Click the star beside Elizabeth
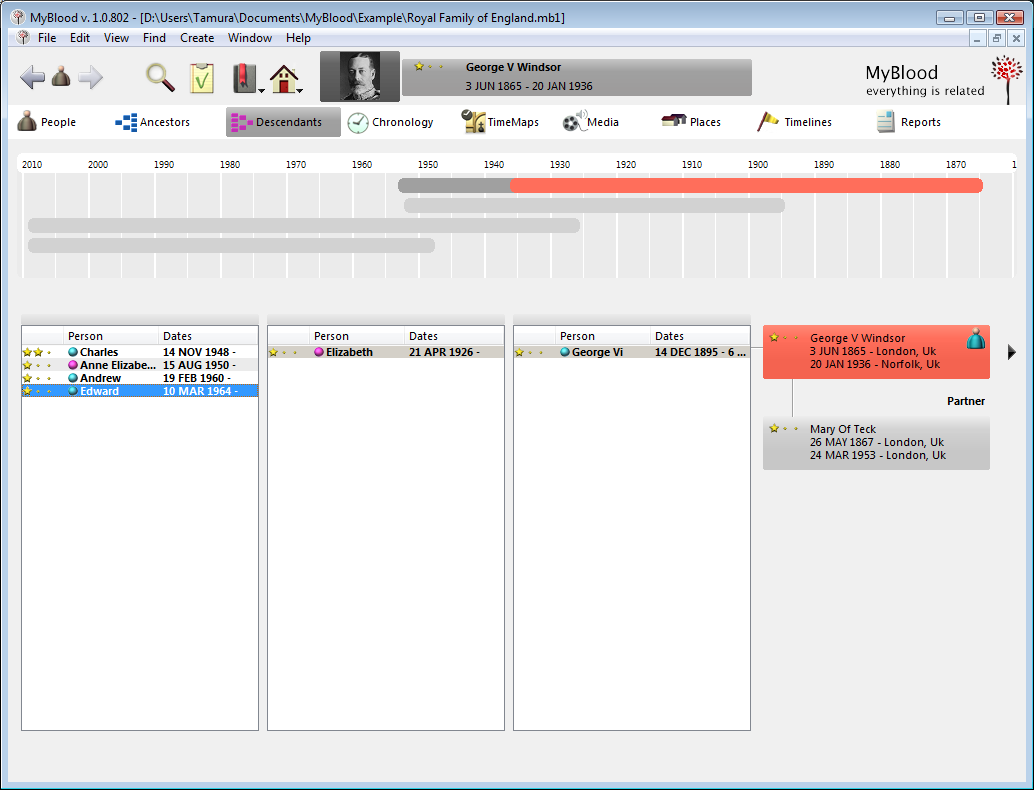The width and height of the screenshot is (1034, 790). (273, 352)
